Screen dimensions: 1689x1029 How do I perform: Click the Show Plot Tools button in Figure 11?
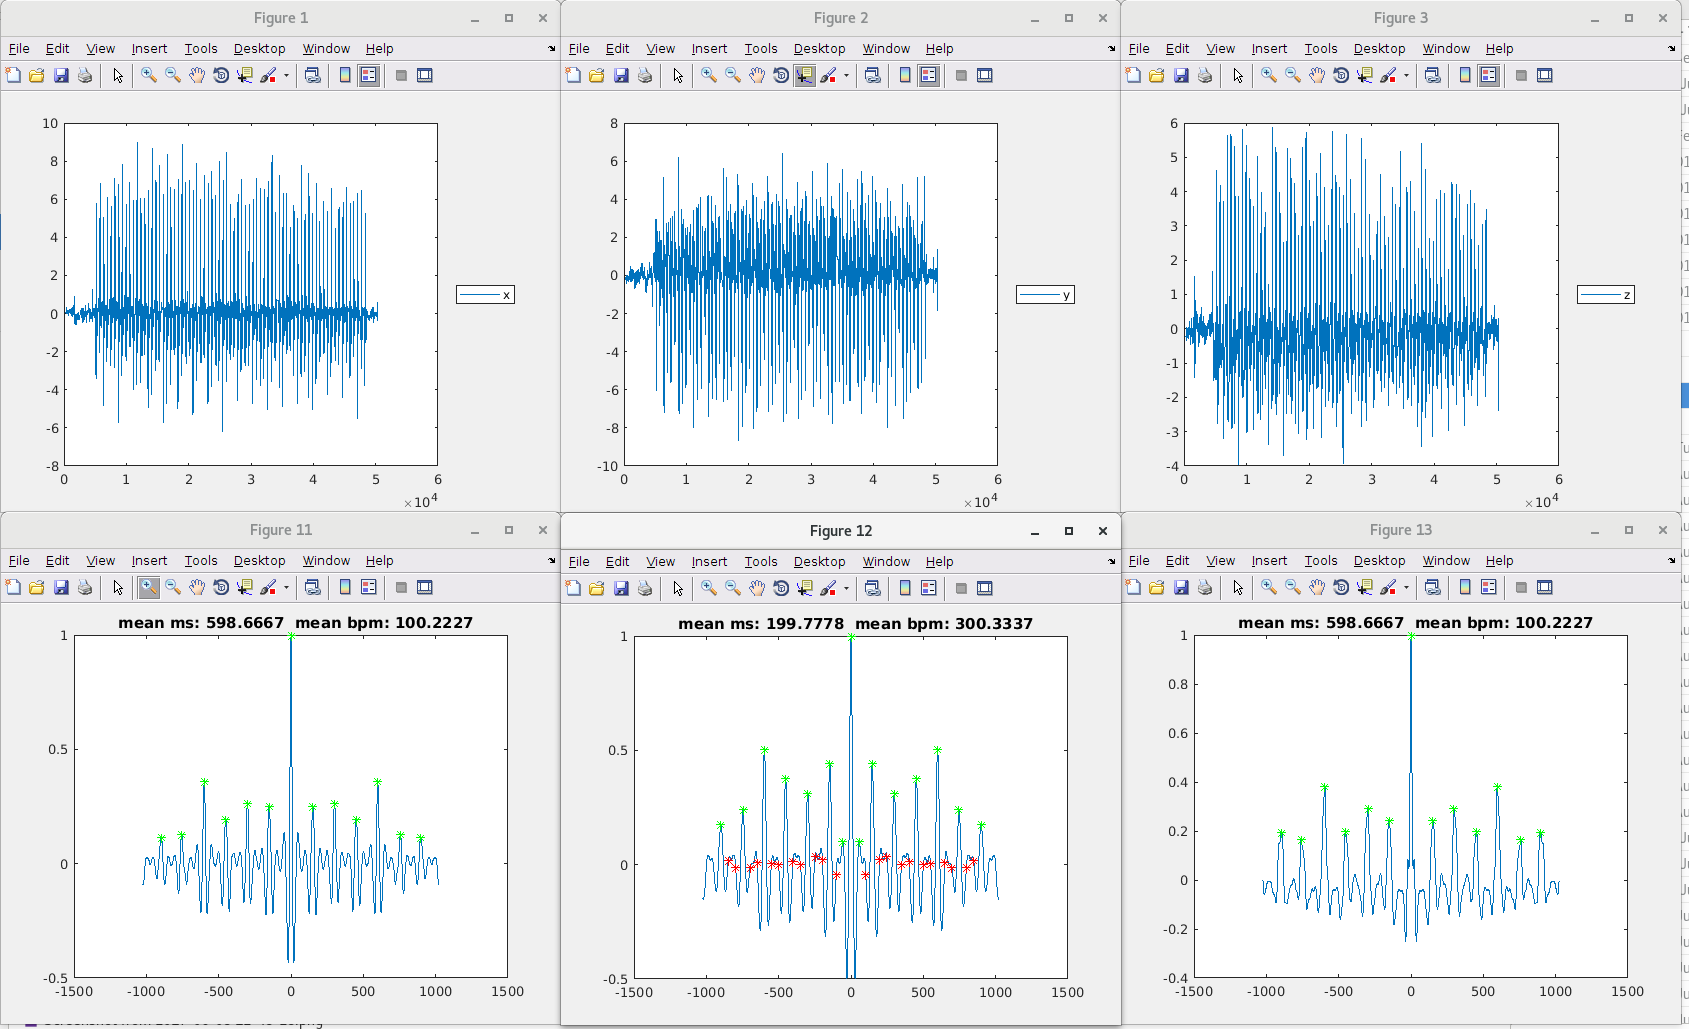pos(425,587)
